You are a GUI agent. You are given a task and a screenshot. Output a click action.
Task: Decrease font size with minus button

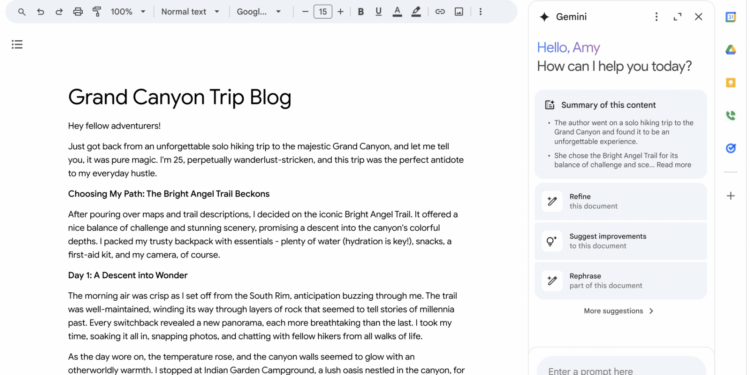[x=305, y=12]
